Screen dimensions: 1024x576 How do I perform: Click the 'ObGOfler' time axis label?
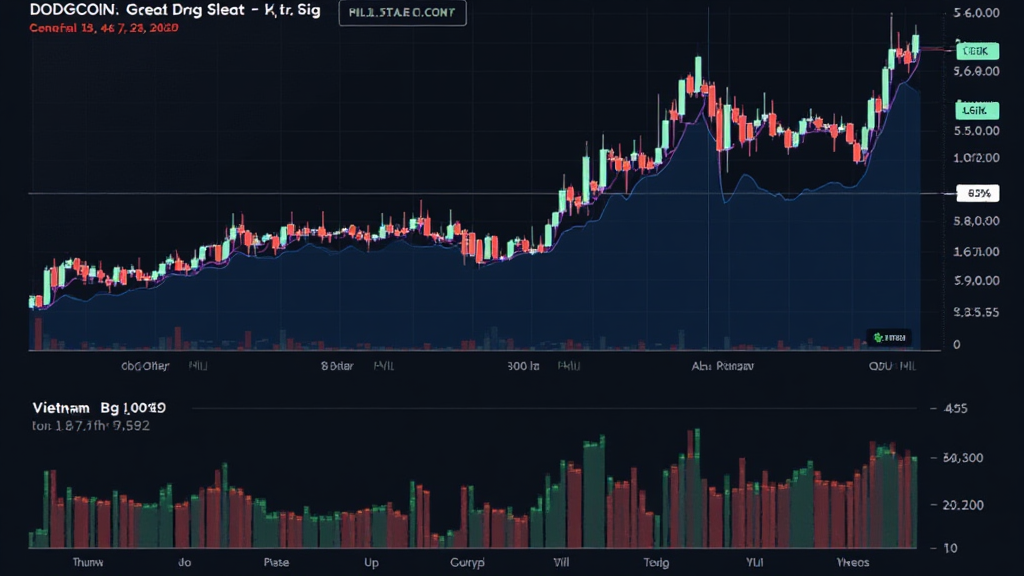click(145, 366)
